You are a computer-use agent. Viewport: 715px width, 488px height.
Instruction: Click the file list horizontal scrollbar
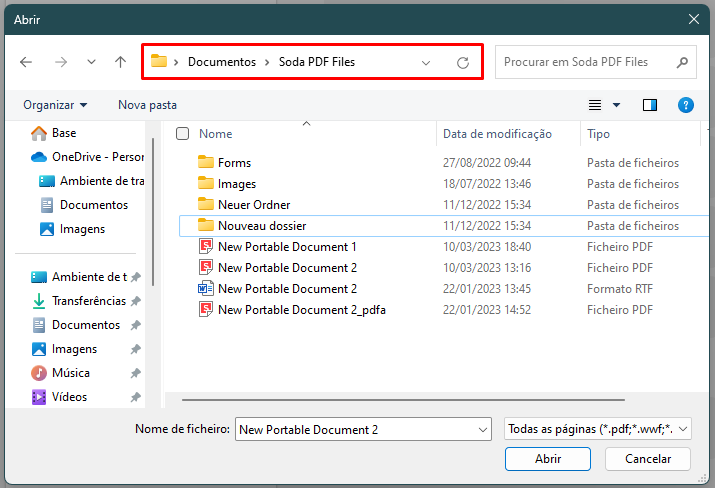403,400
